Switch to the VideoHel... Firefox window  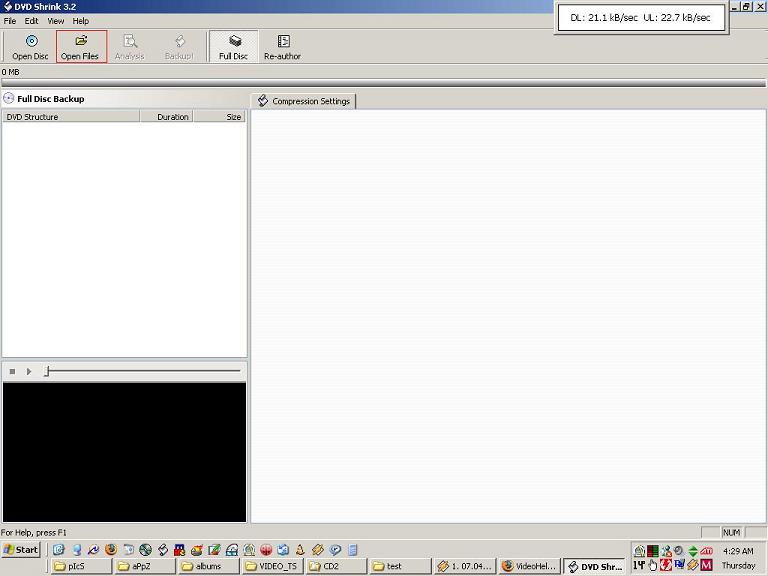tap(529, 566)
